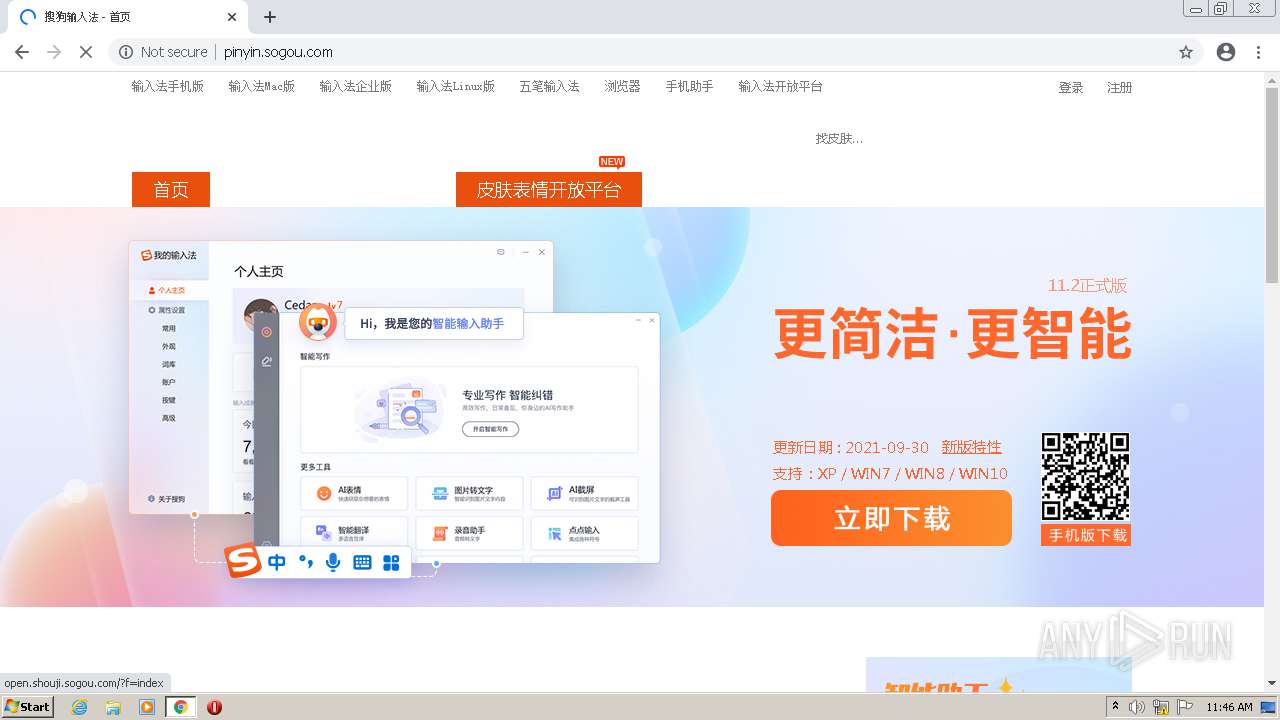Click the browser back arrow
Screen dimensions: 1280x720
tap(22, 52)
